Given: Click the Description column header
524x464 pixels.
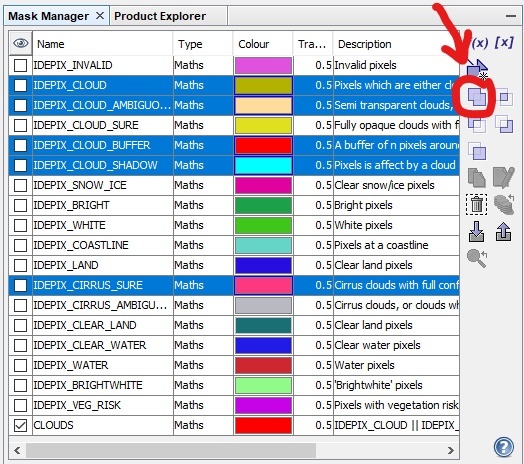Looking at the screenshot, I should click(396, 44).
